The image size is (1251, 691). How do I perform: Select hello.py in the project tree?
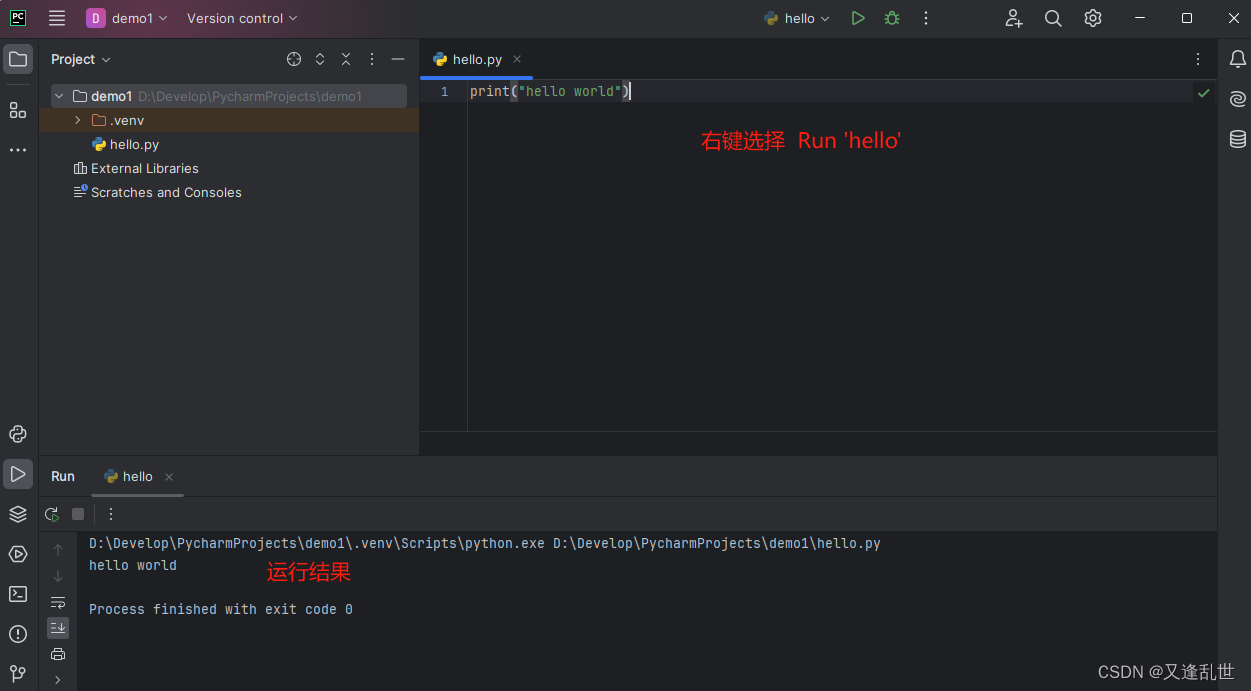point(125,144)
